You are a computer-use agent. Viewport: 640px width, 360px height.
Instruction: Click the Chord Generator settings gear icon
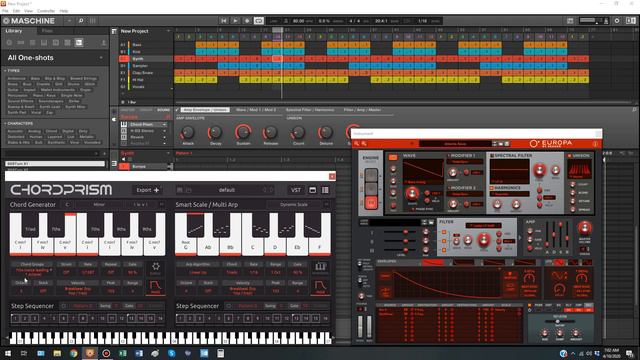tap(156, 267)
